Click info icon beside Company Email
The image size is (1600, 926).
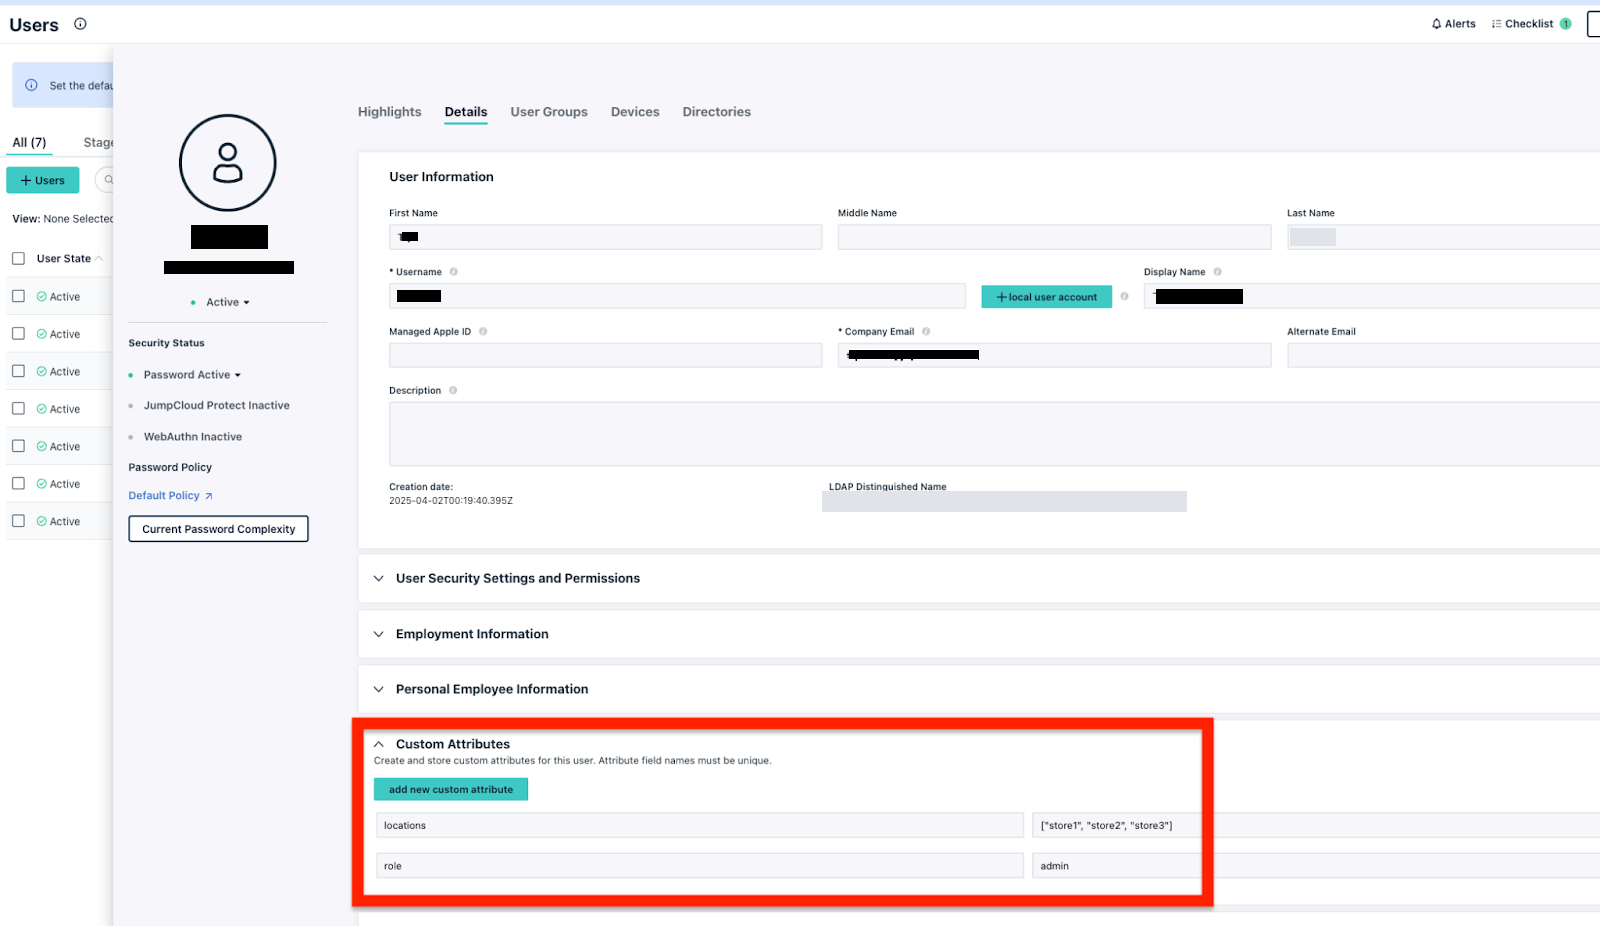coord(926,332)
